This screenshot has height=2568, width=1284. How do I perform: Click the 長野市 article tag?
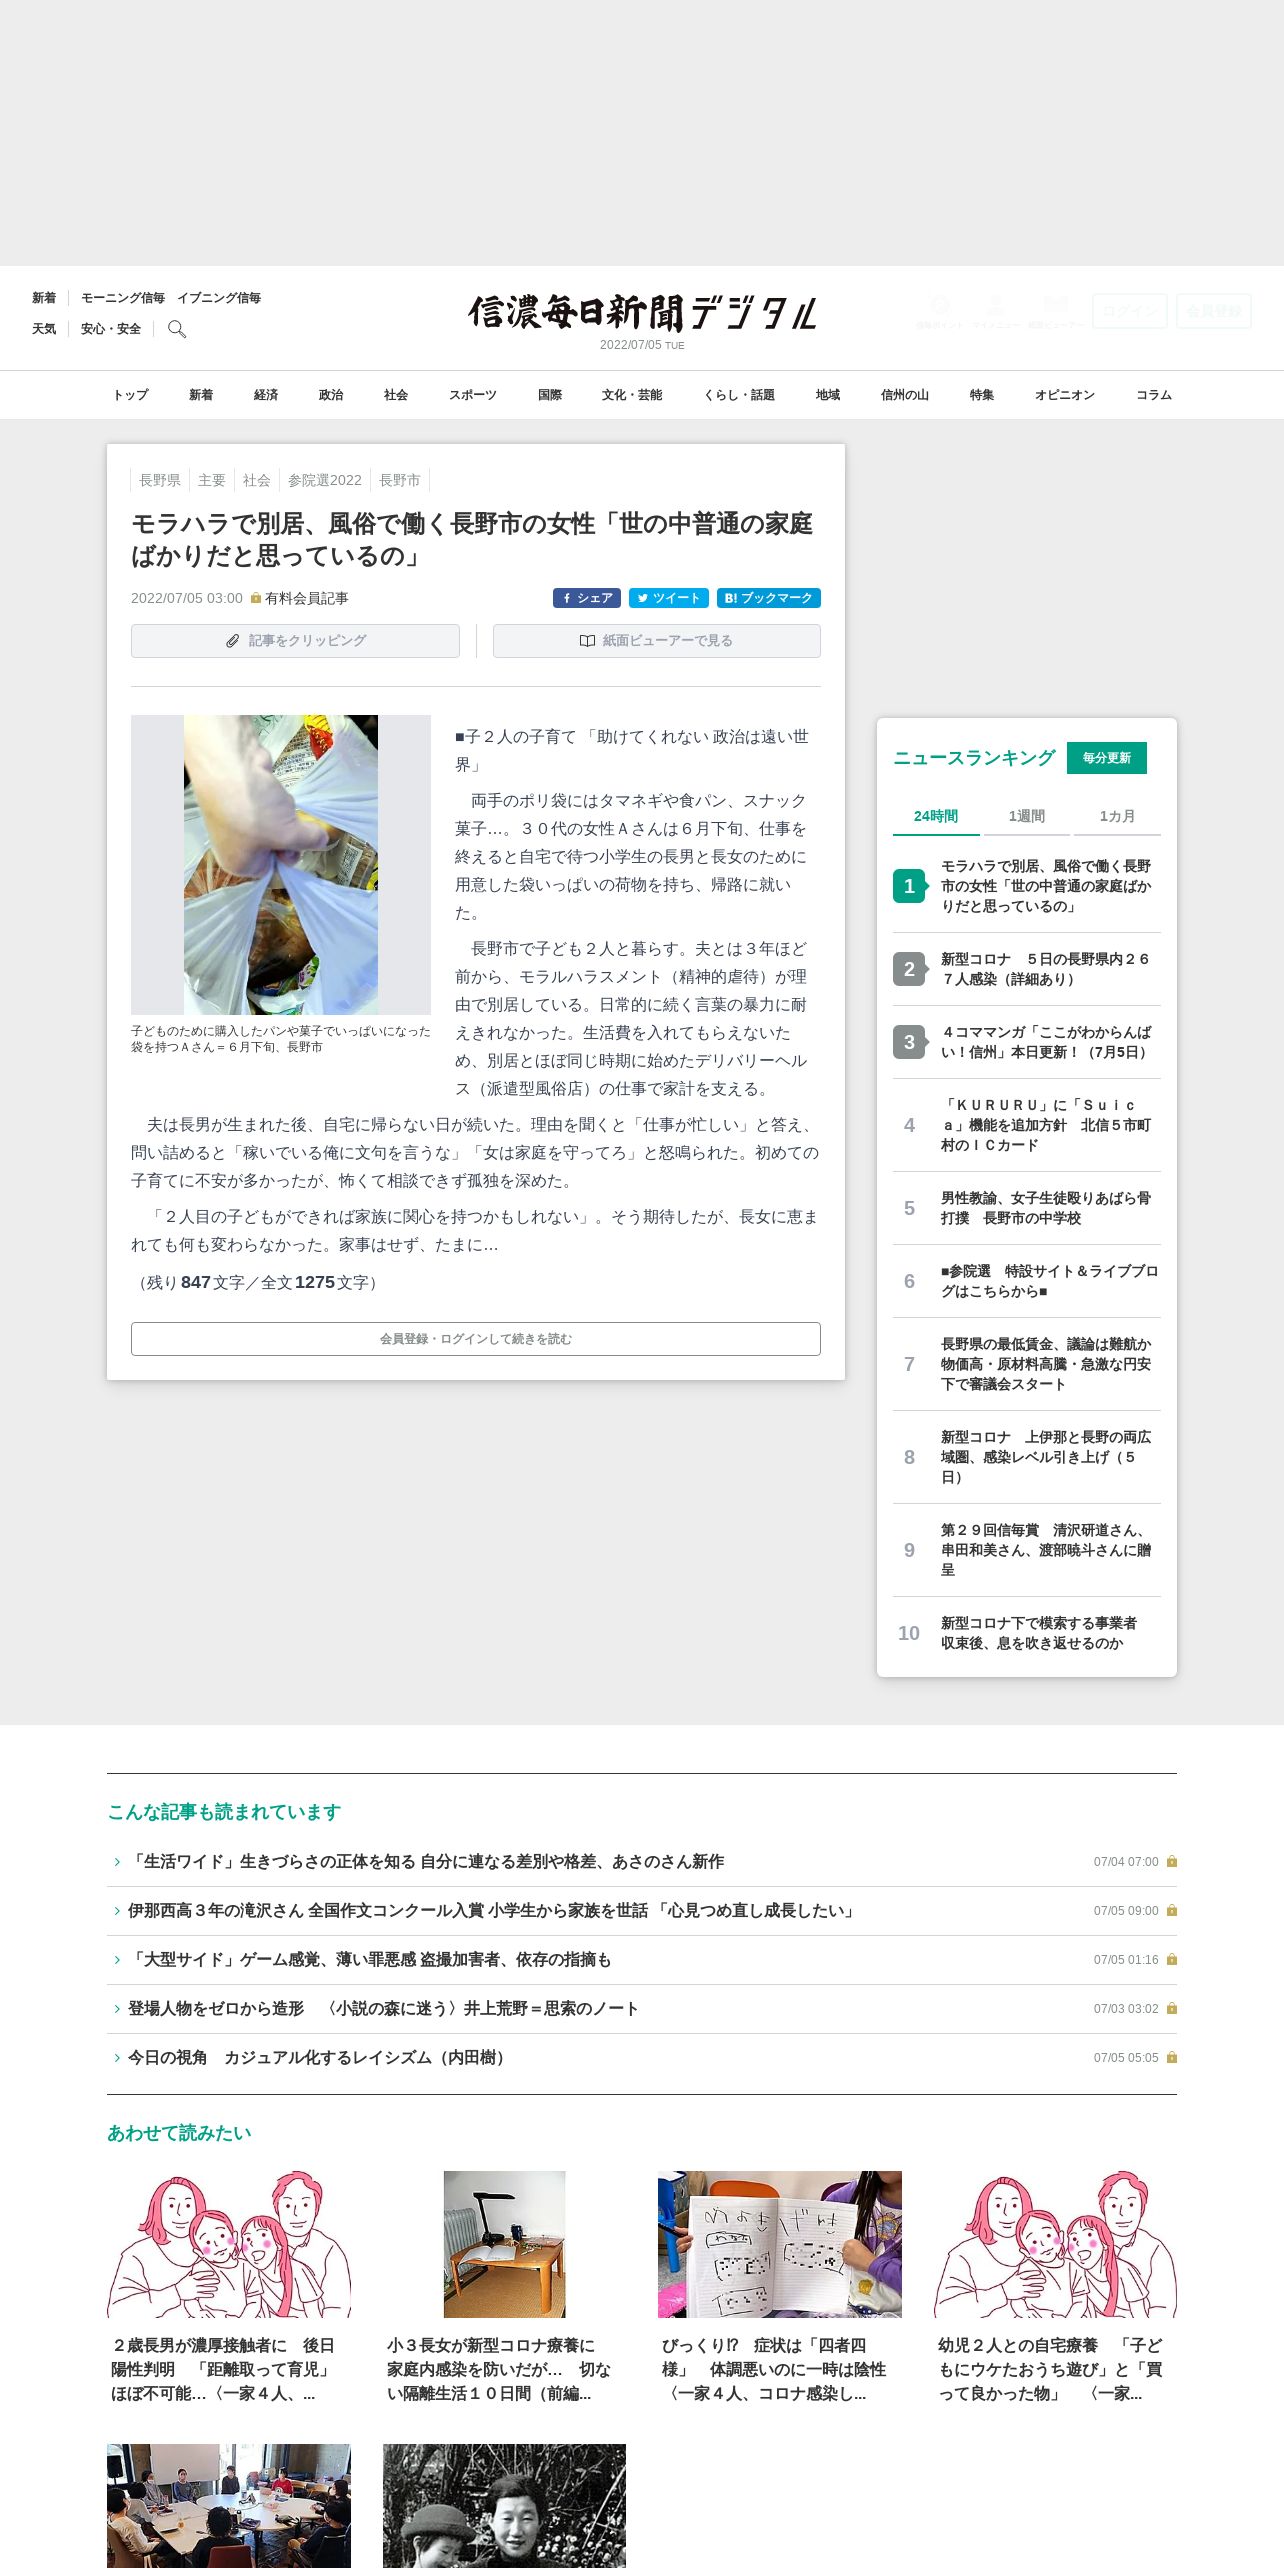[x=400, y=480]
